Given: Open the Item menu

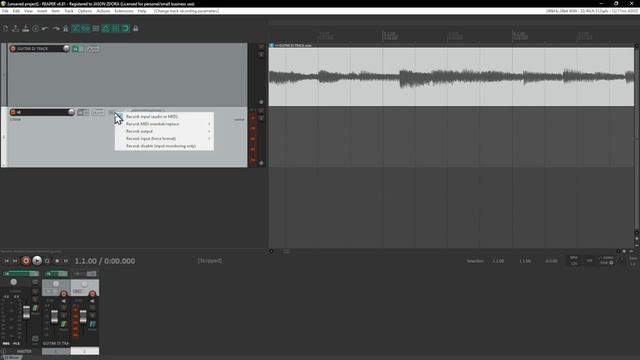Looking at the screenshot, I should click(56, 11).
